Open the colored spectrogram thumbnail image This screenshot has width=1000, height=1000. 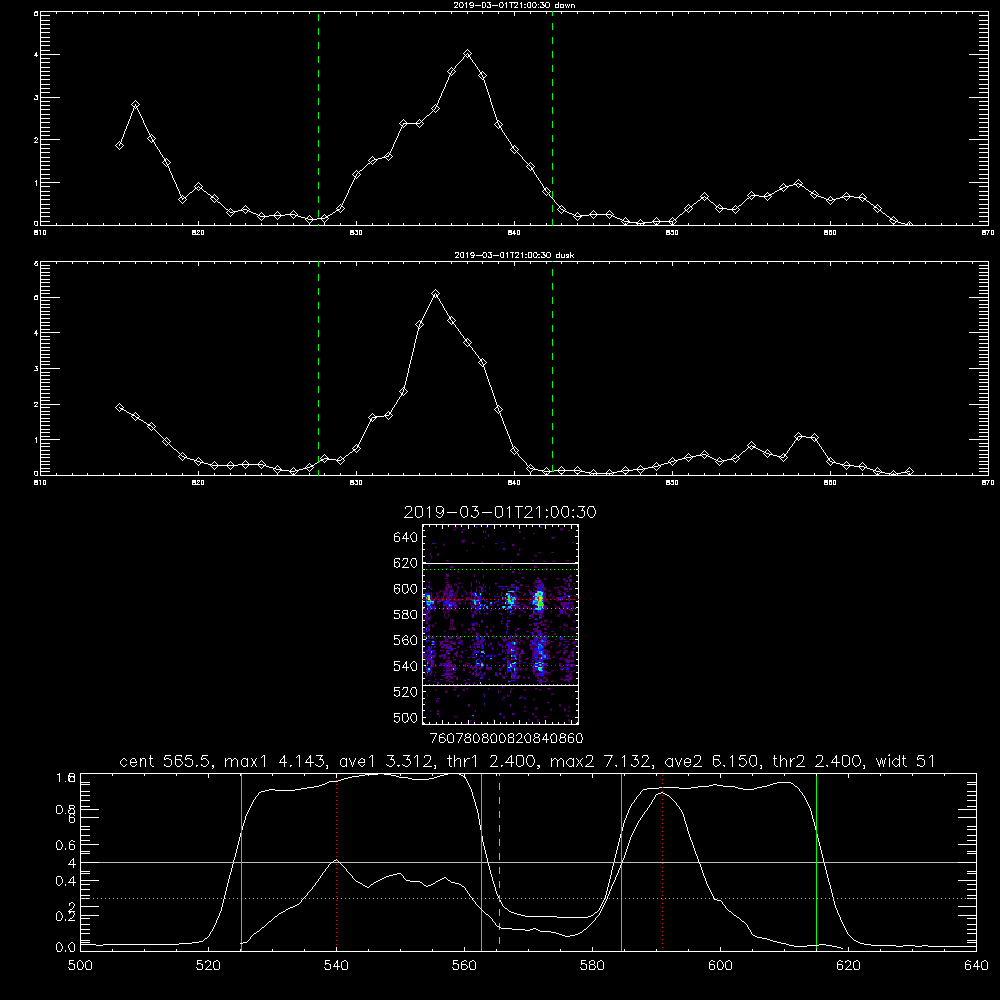click(500, 624)
